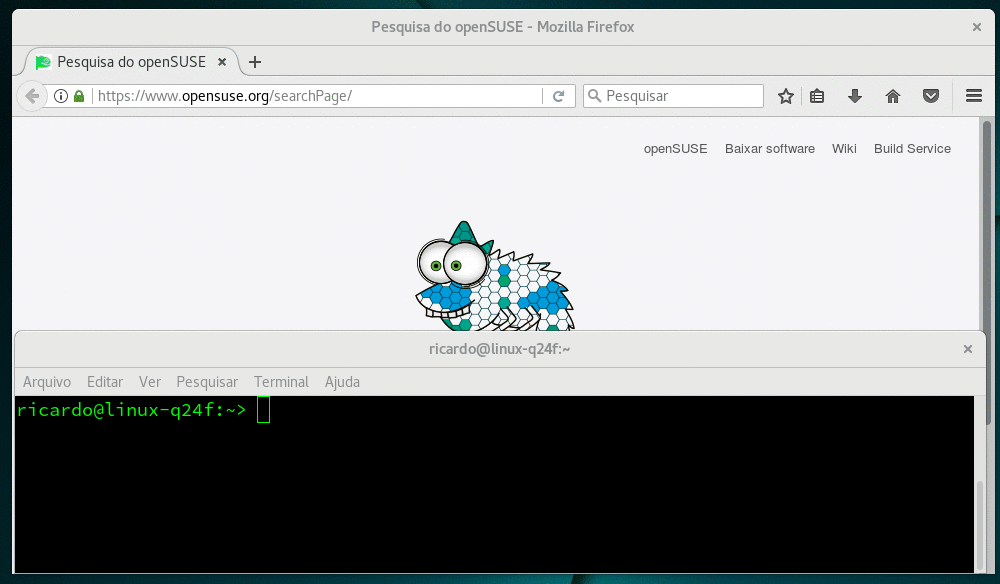Click the openSUSE chameleon mascot image
The width and height of the screenshot is (1000, 584).
[x=495, y=276]
